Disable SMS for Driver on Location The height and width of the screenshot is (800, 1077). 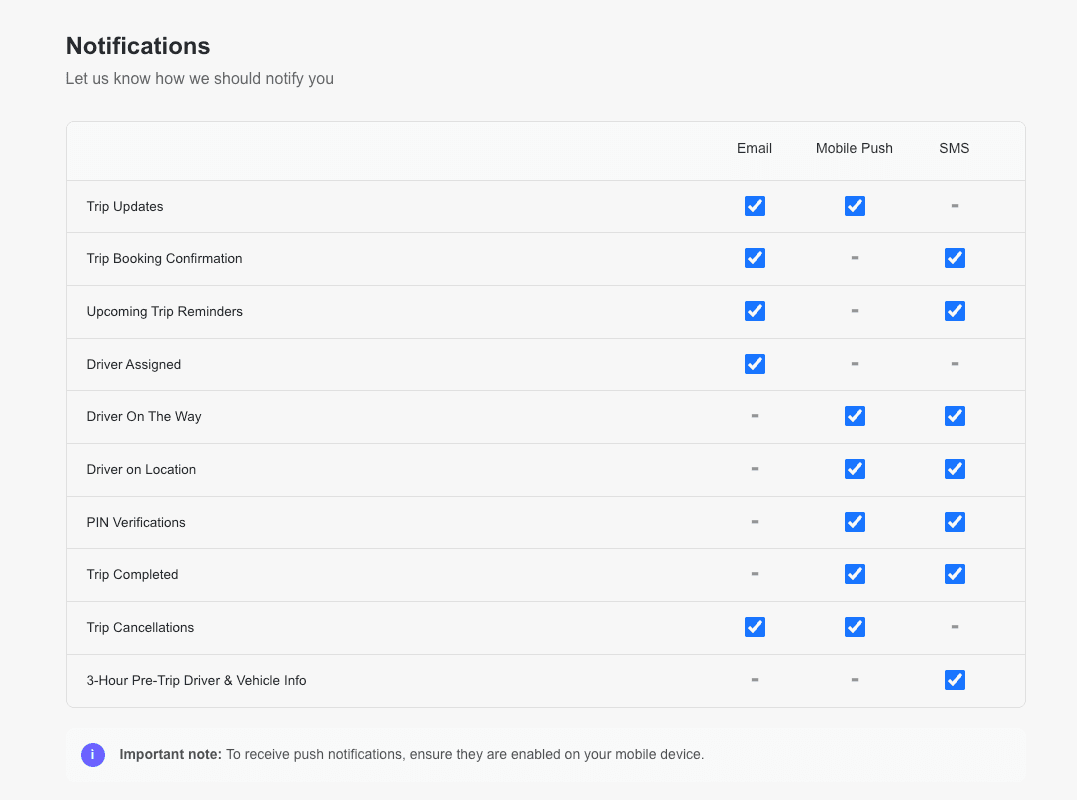955,469
